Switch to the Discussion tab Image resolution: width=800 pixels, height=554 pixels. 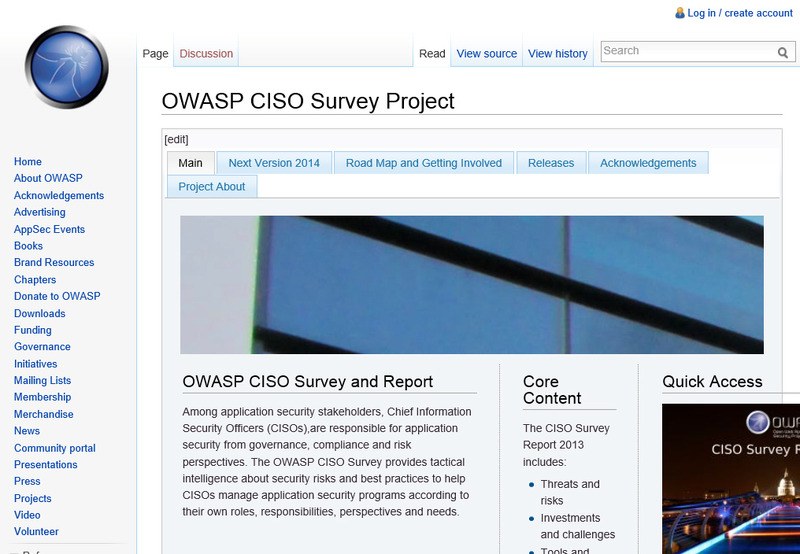(x=206, y=54)
